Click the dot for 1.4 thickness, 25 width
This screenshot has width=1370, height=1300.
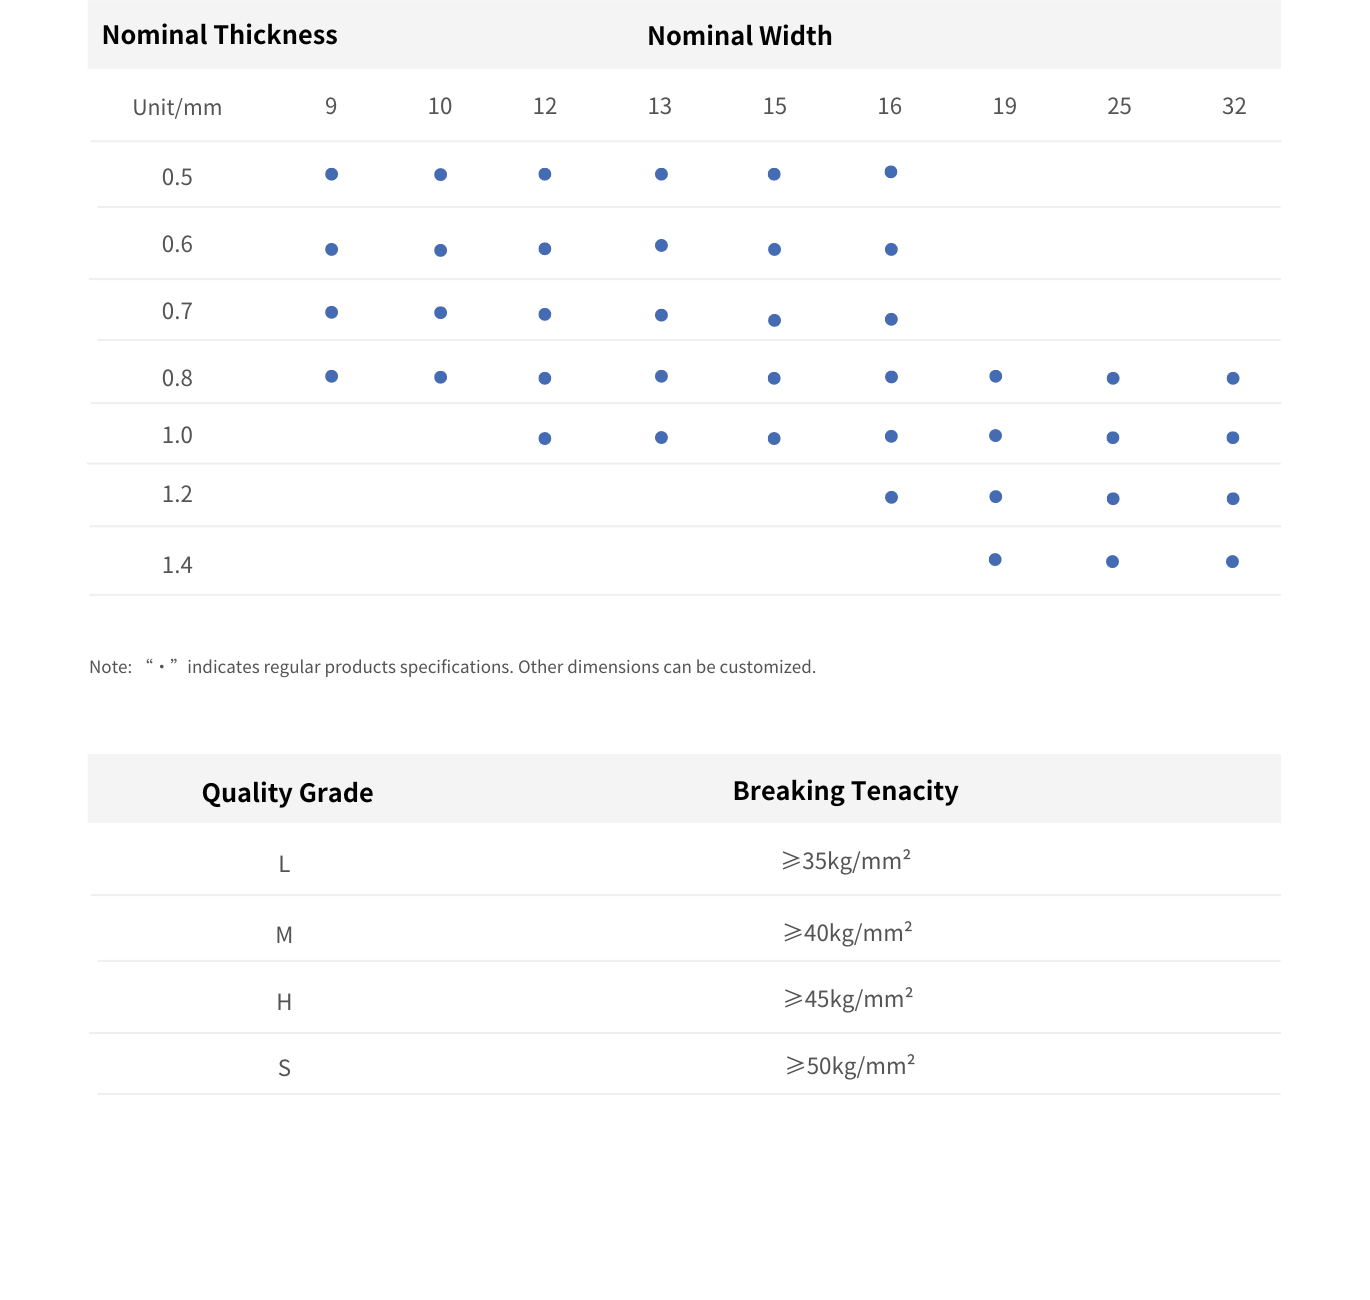click(x=1112, y=561)
